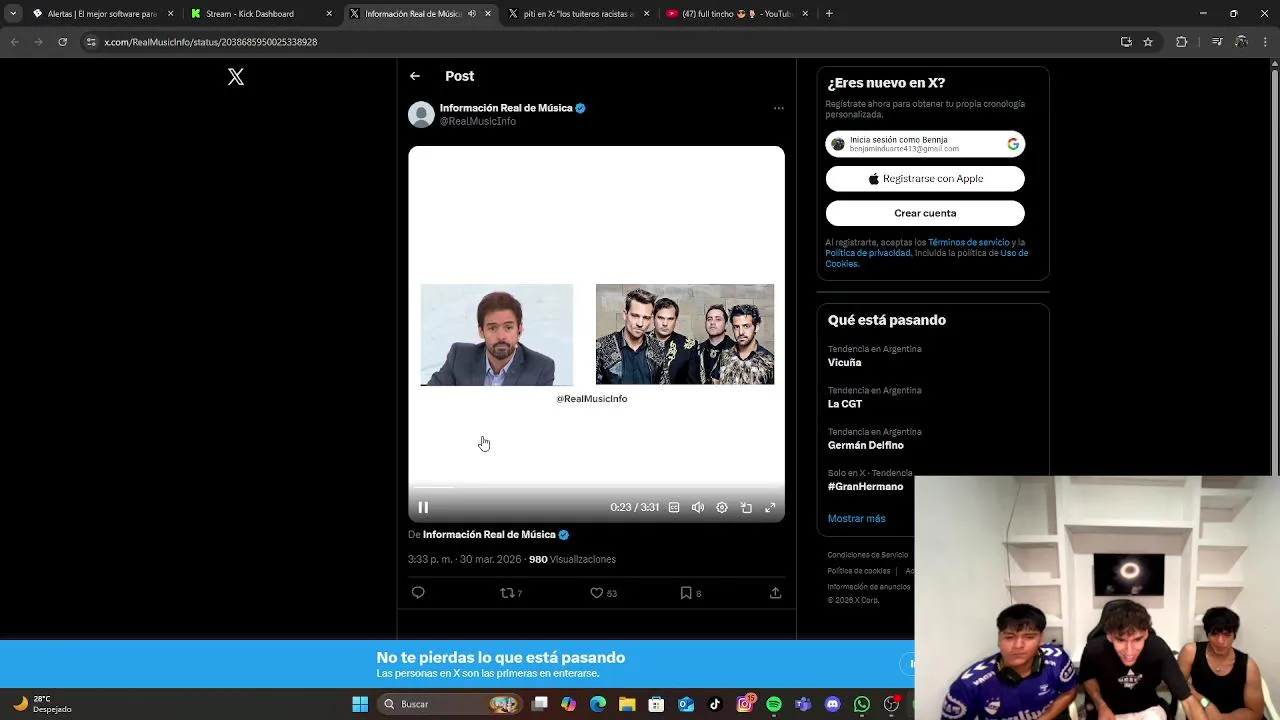Mute the video volume

click(698, 507)
